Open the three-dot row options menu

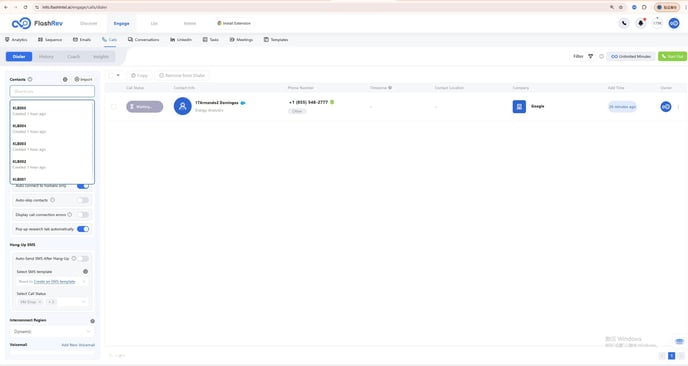[678, 107]
